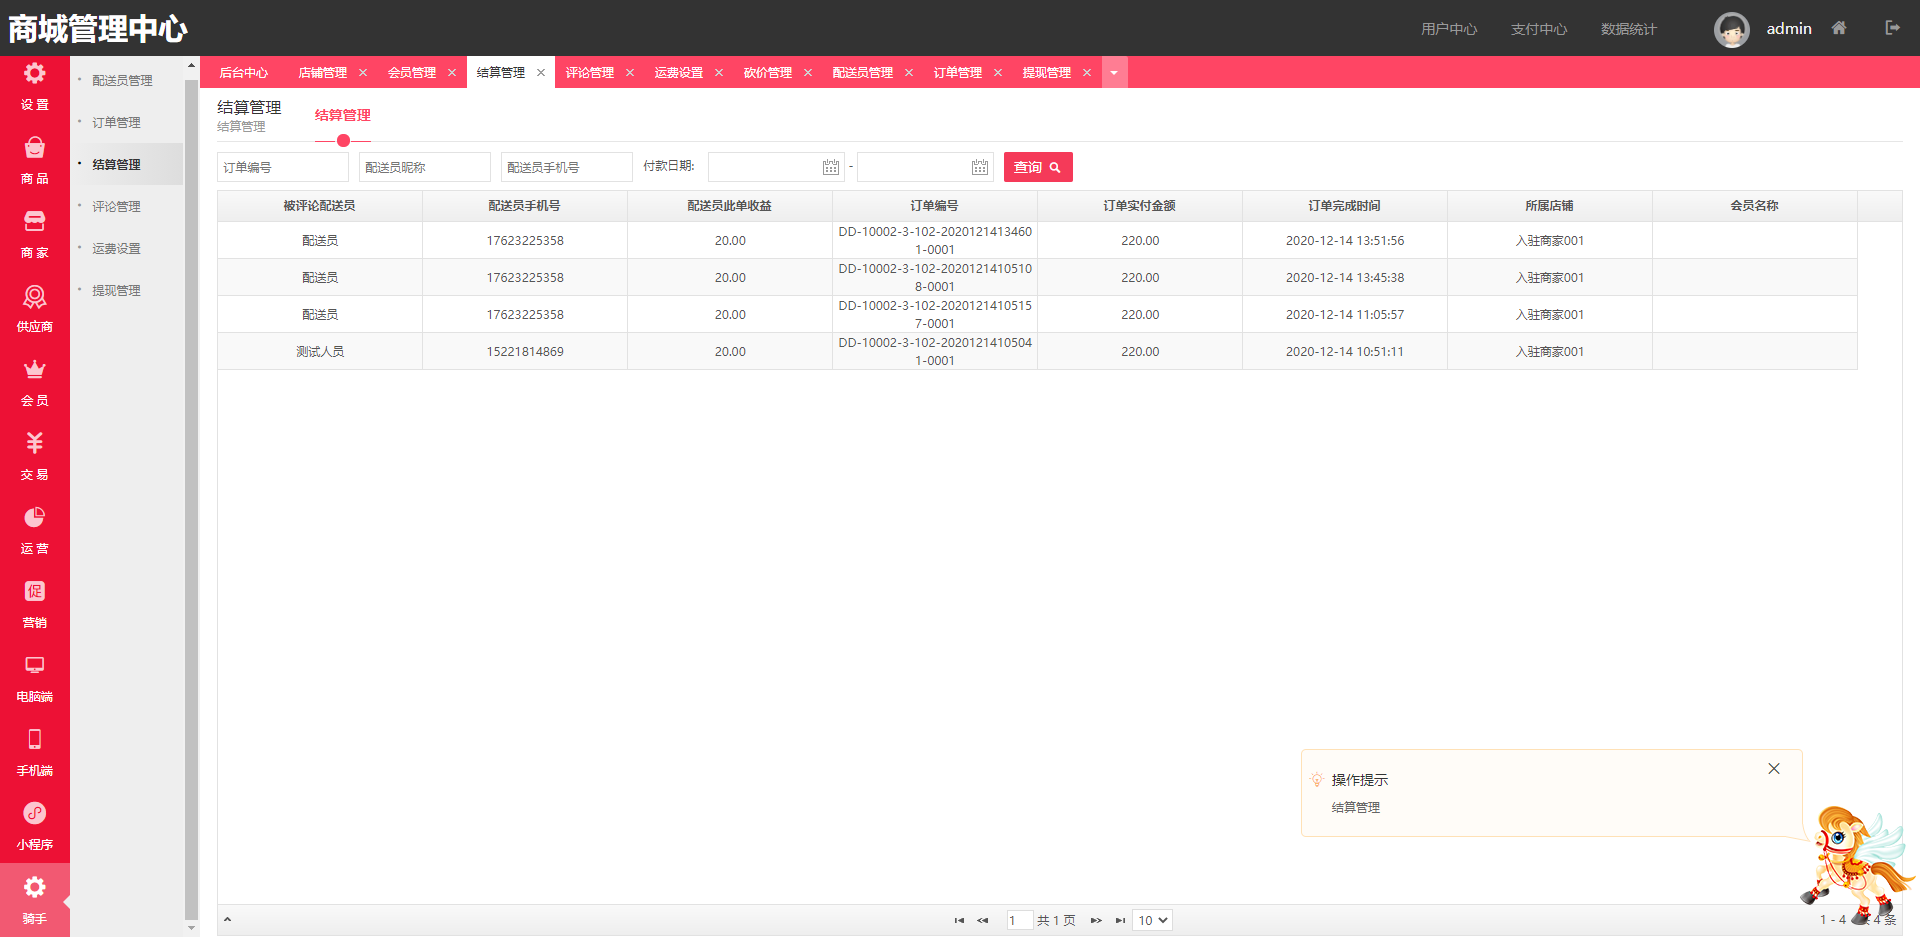This screenshot has height=937, width=1920.
Task: Close the 评论管理 tab
Action: (x=630, y=73)
